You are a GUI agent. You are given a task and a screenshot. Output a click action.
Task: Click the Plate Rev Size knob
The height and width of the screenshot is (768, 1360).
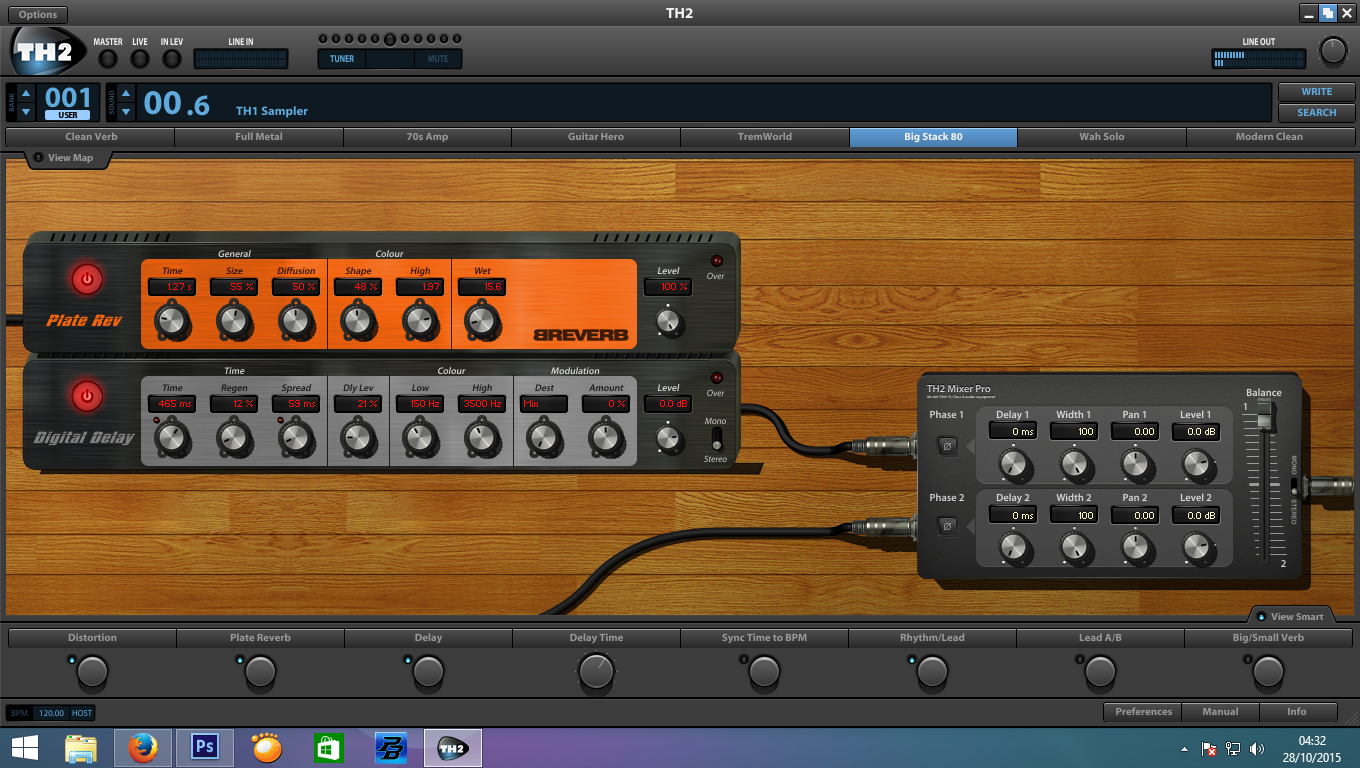coord(234,321)
